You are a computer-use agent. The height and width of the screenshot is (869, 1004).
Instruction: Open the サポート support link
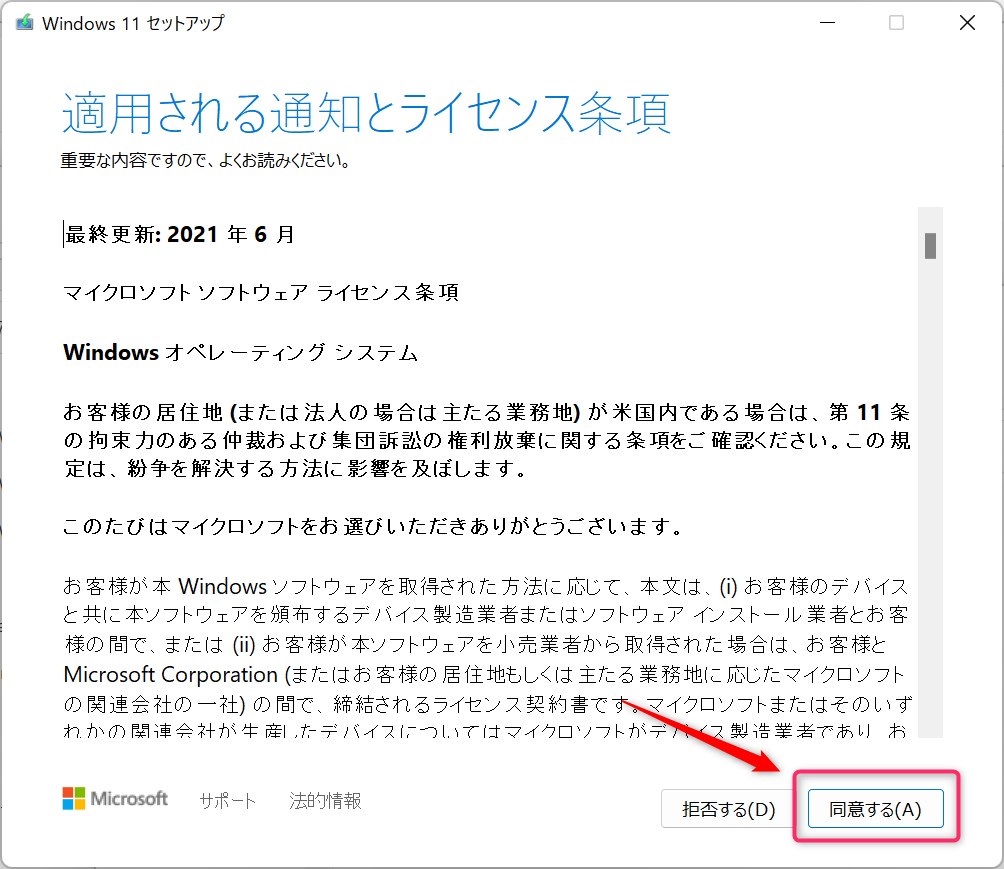tap(227, 800)
